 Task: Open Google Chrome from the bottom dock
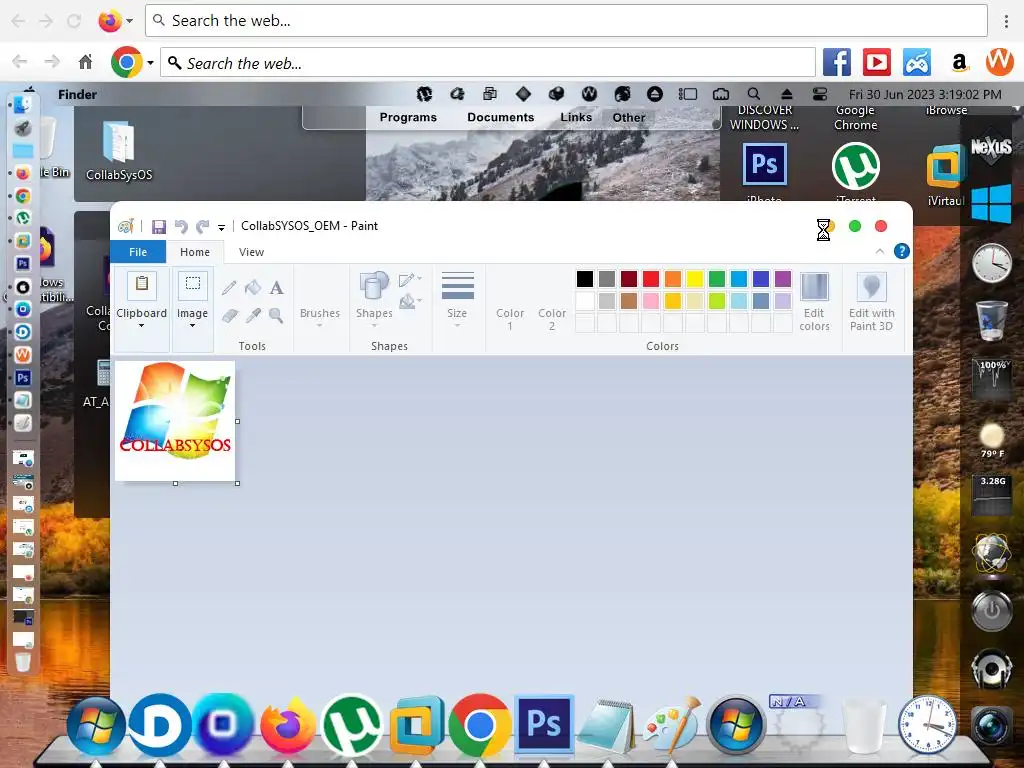480,725
